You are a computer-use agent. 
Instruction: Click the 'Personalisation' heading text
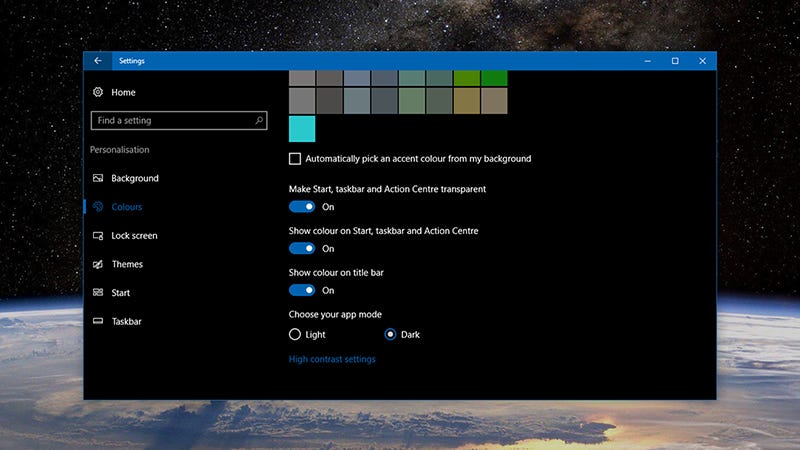(119, 149)
